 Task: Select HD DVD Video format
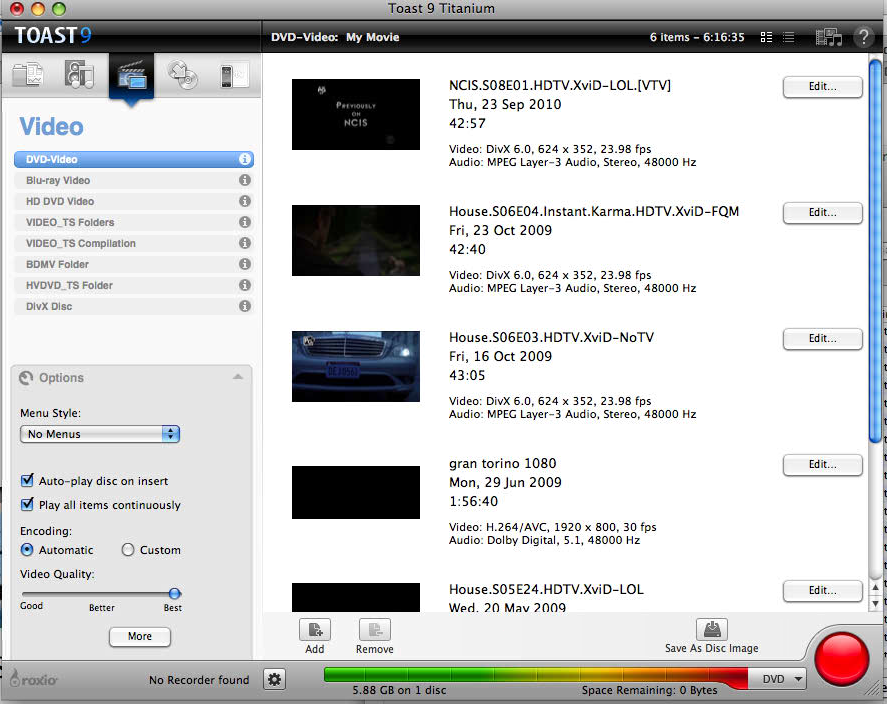tap(134, 201)
